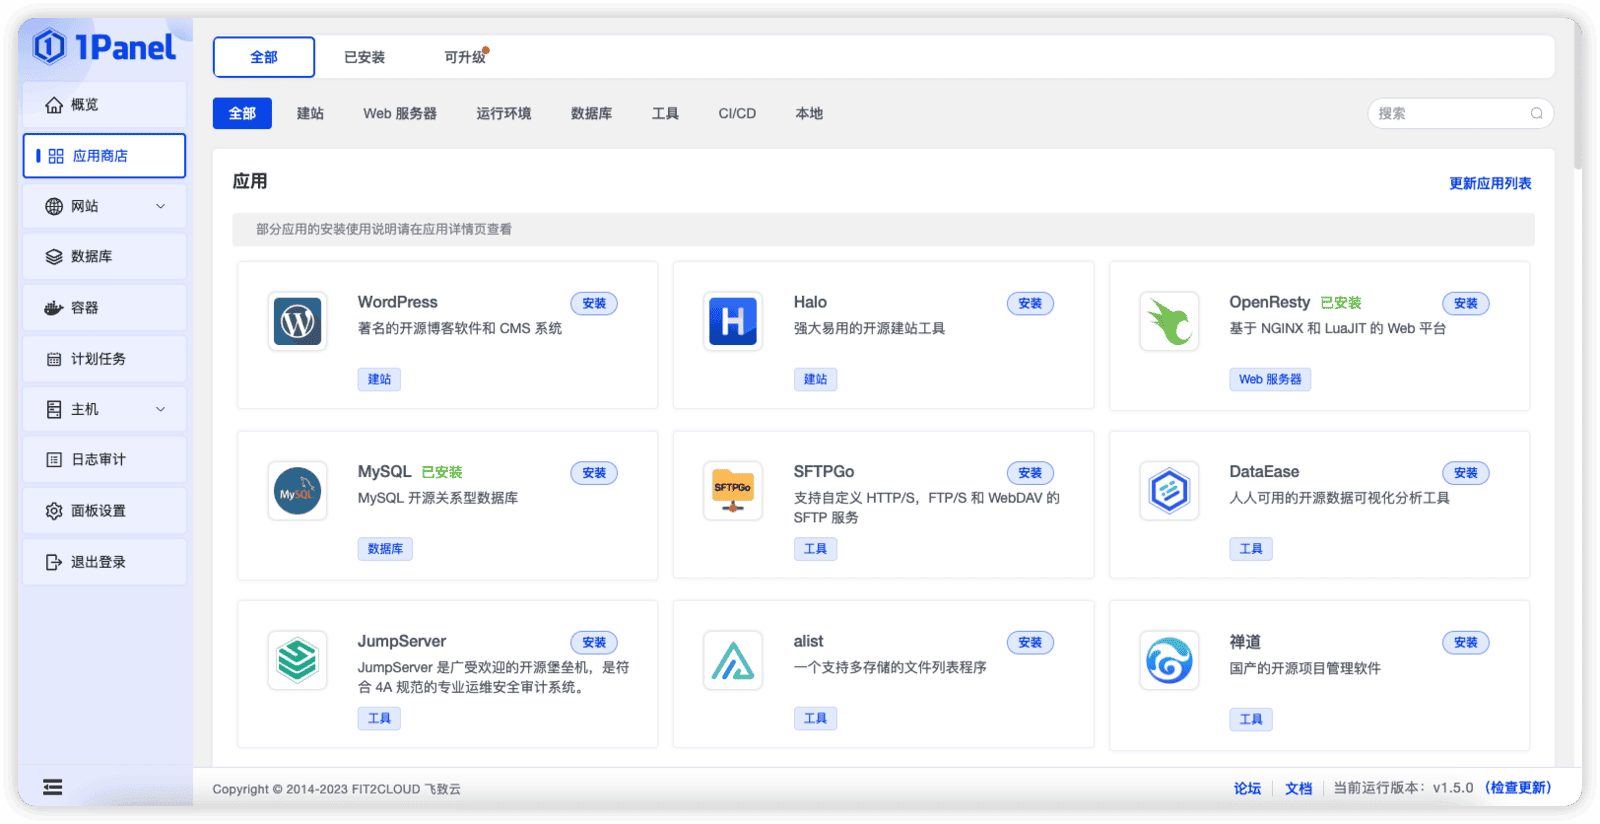
Task: Click the 工具 tag on JumpServer card
Action: [379, 718]
